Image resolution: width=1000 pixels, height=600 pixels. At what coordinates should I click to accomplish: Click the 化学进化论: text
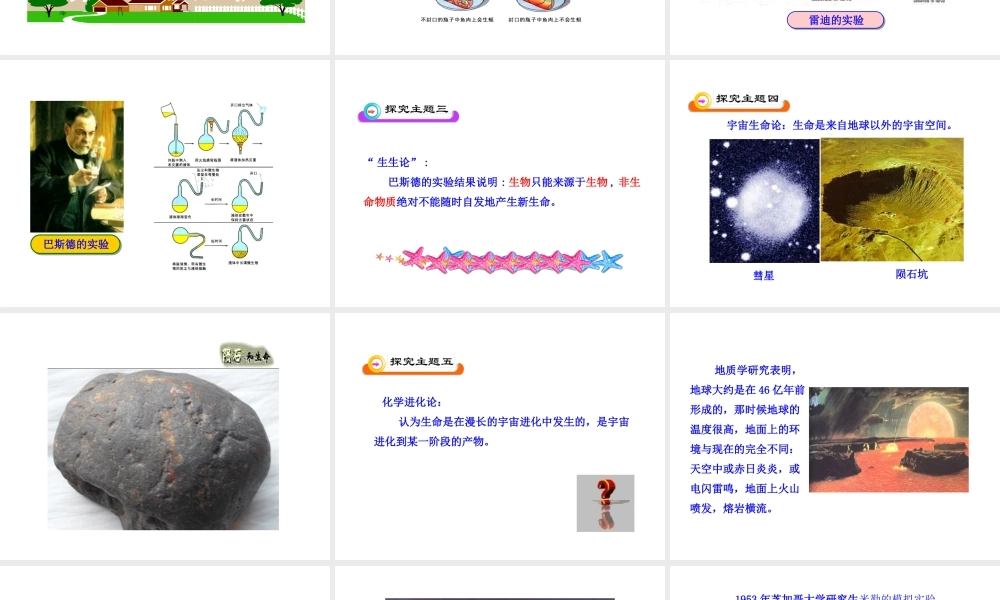[412, 402]
